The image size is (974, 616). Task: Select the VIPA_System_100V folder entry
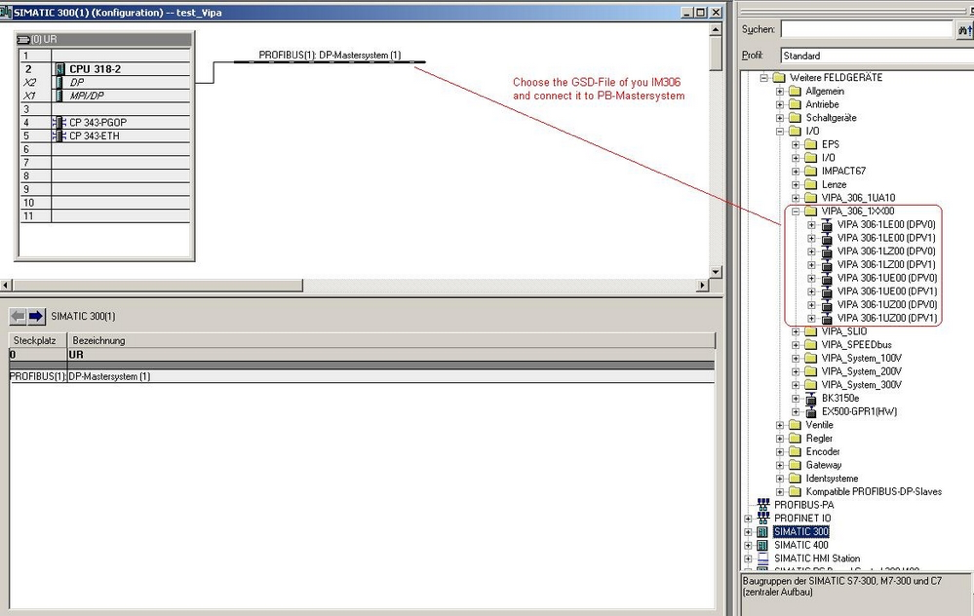861,358
